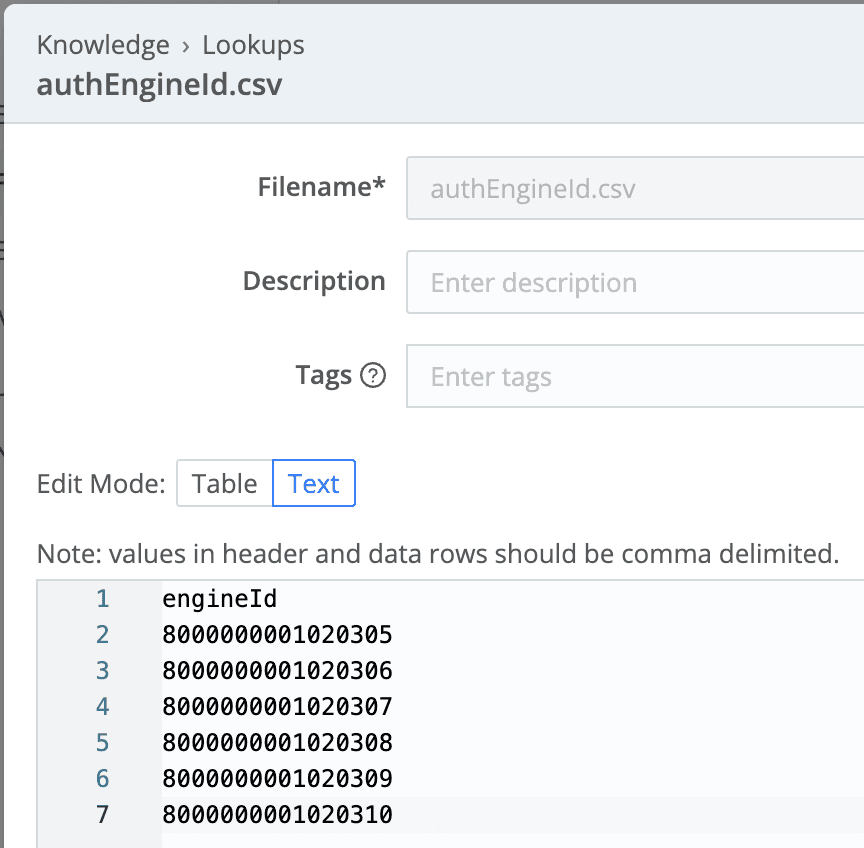Place cursor at 8000000001020309 row

tap(277, 779)
